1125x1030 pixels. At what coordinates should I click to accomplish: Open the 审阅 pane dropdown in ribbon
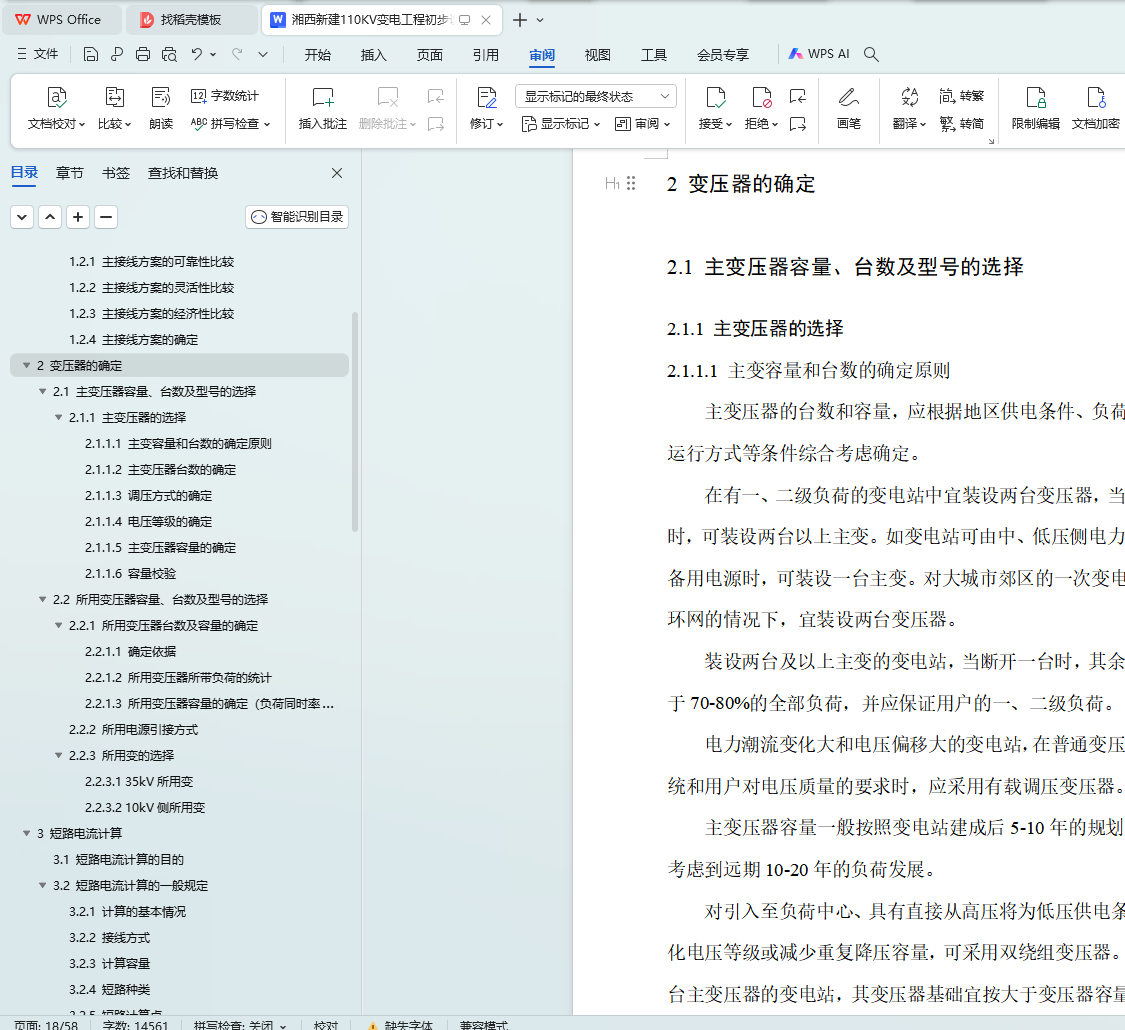point(643,123)
